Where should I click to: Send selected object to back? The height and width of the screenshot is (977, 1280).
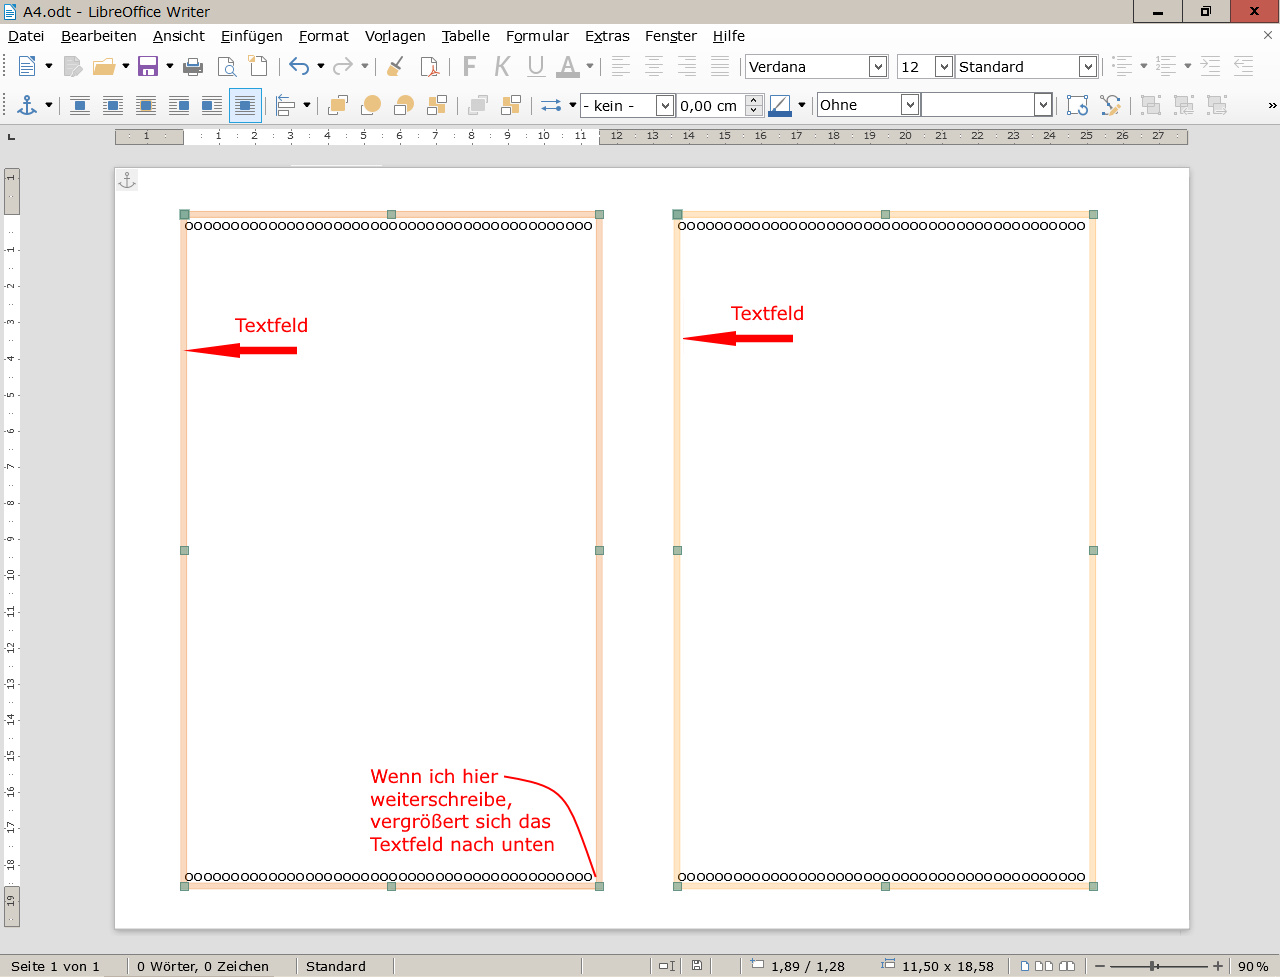point(437,105)
